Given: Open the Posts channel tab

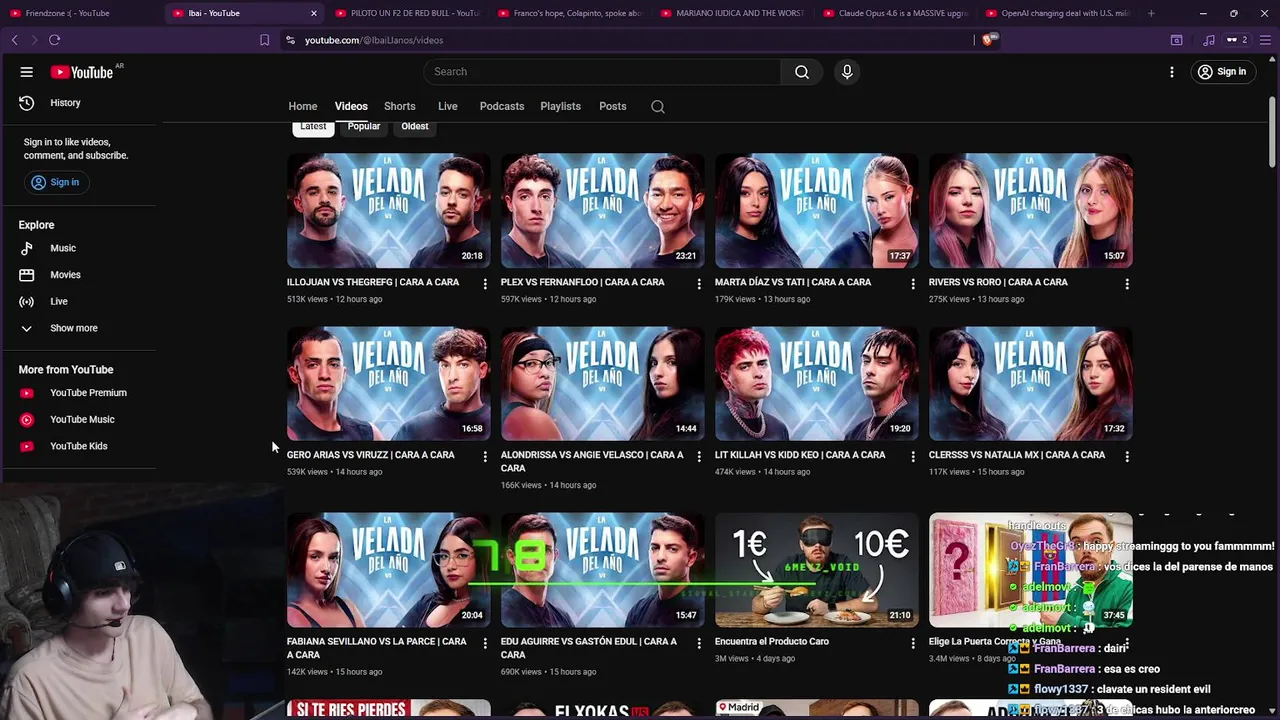Looking at the screenshot, I should tap(613, 107).
